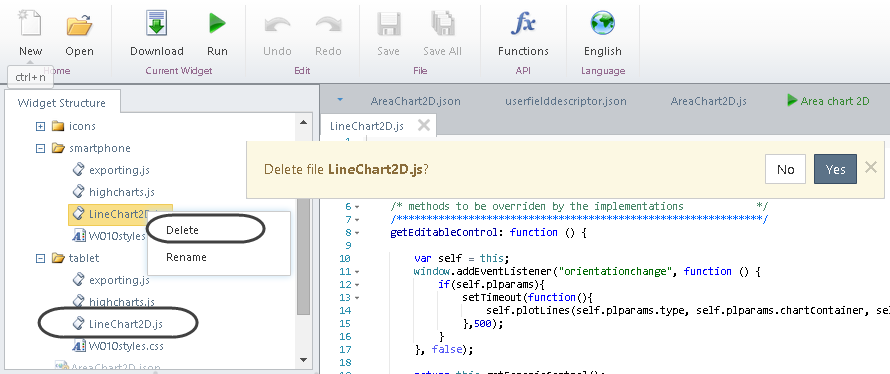The height and width of the screenshot is (374, 890).
Task: Open the API Functions fx icon
Action: pyautogui.click(x=523, y=24)
